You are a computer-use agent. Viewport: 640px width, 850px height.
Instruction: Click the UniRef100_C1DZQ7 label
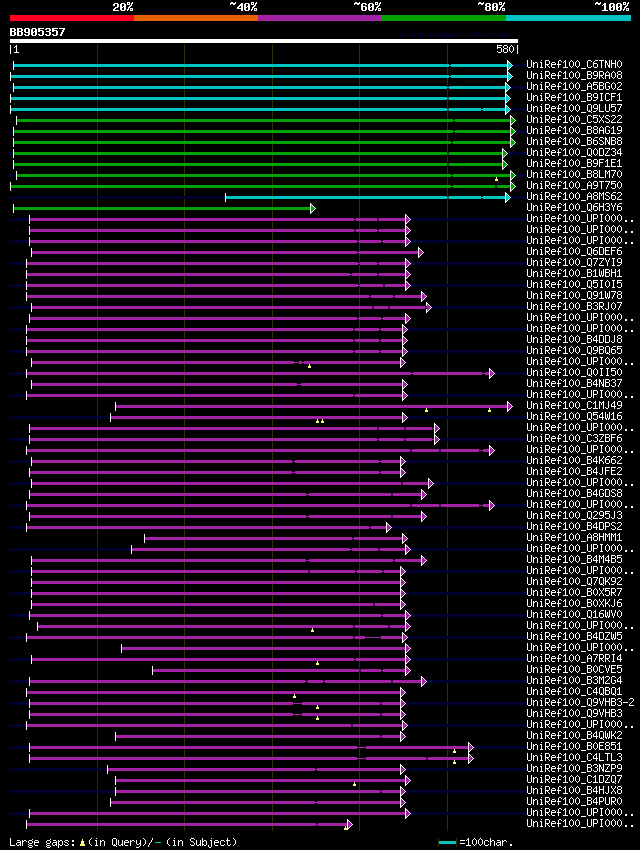coord(574,780)
